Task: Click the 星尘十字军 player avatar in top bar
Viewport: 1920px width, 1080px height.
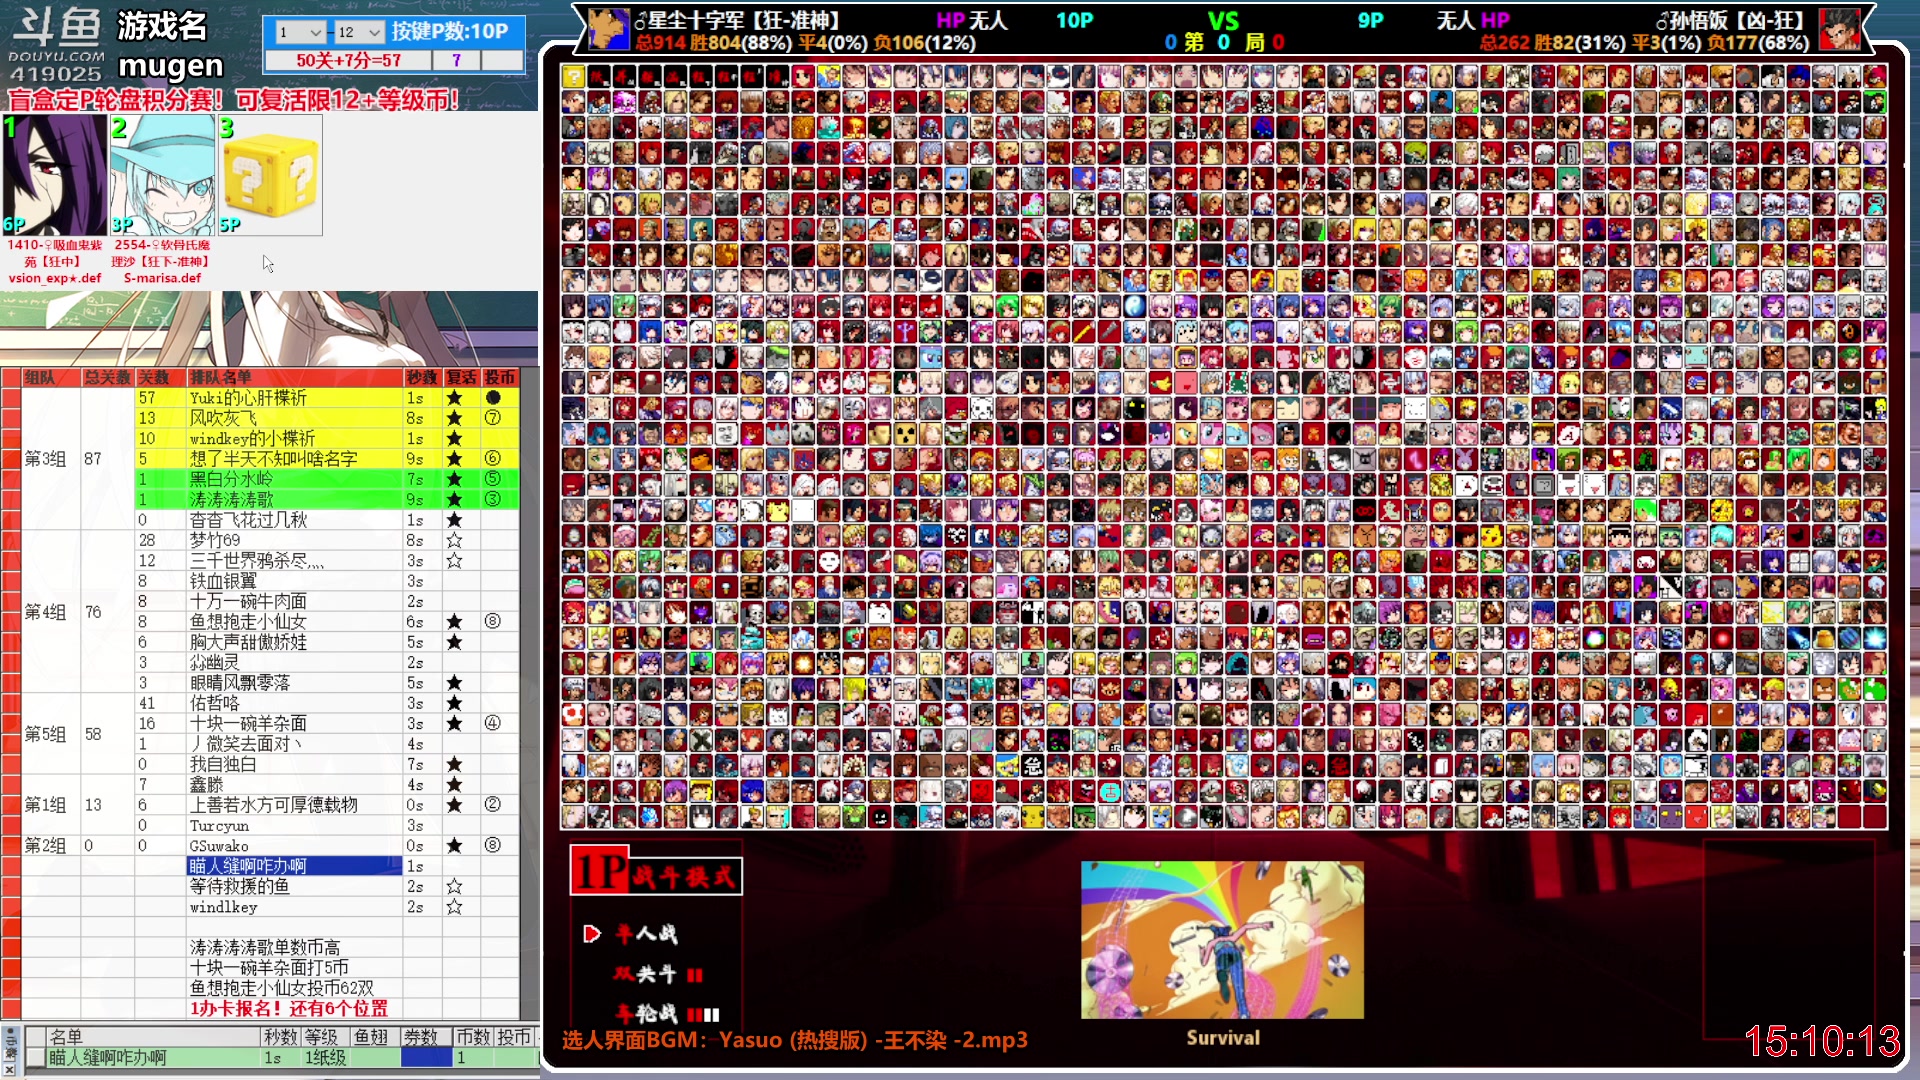Action: [x=608, y=29]
